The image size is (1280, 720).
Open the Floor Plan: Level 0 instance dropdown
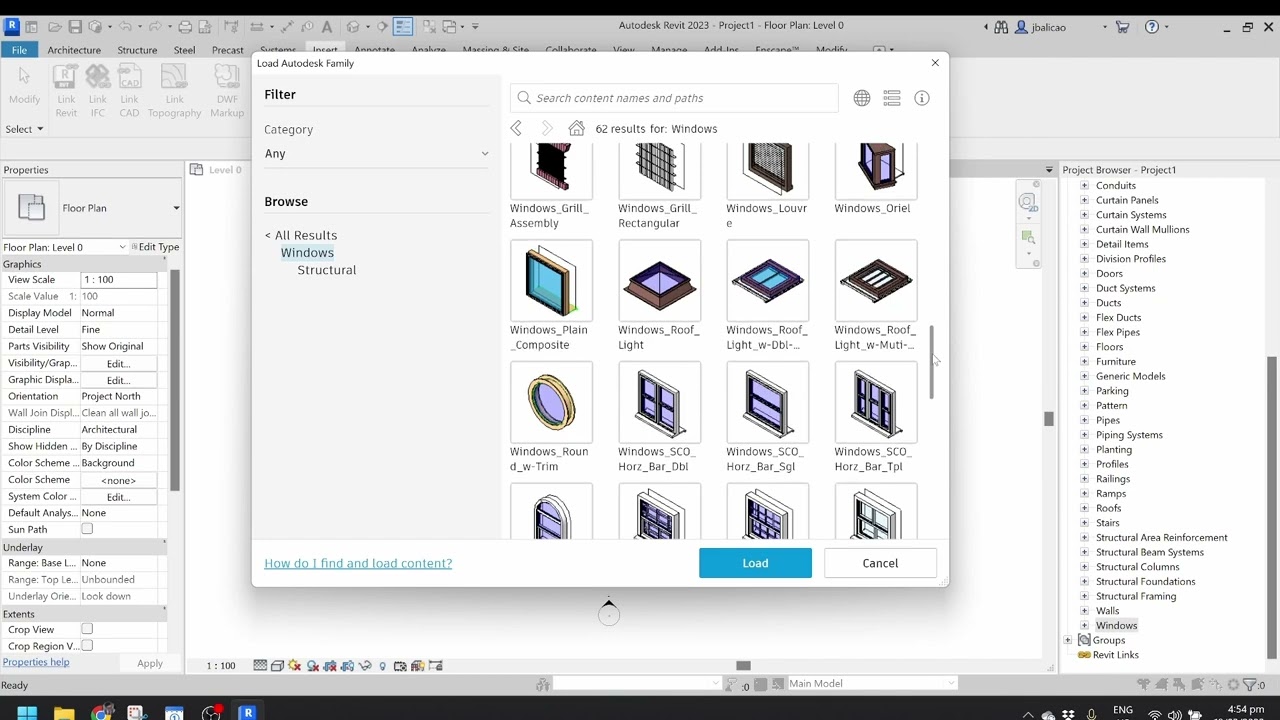(122, 247)
